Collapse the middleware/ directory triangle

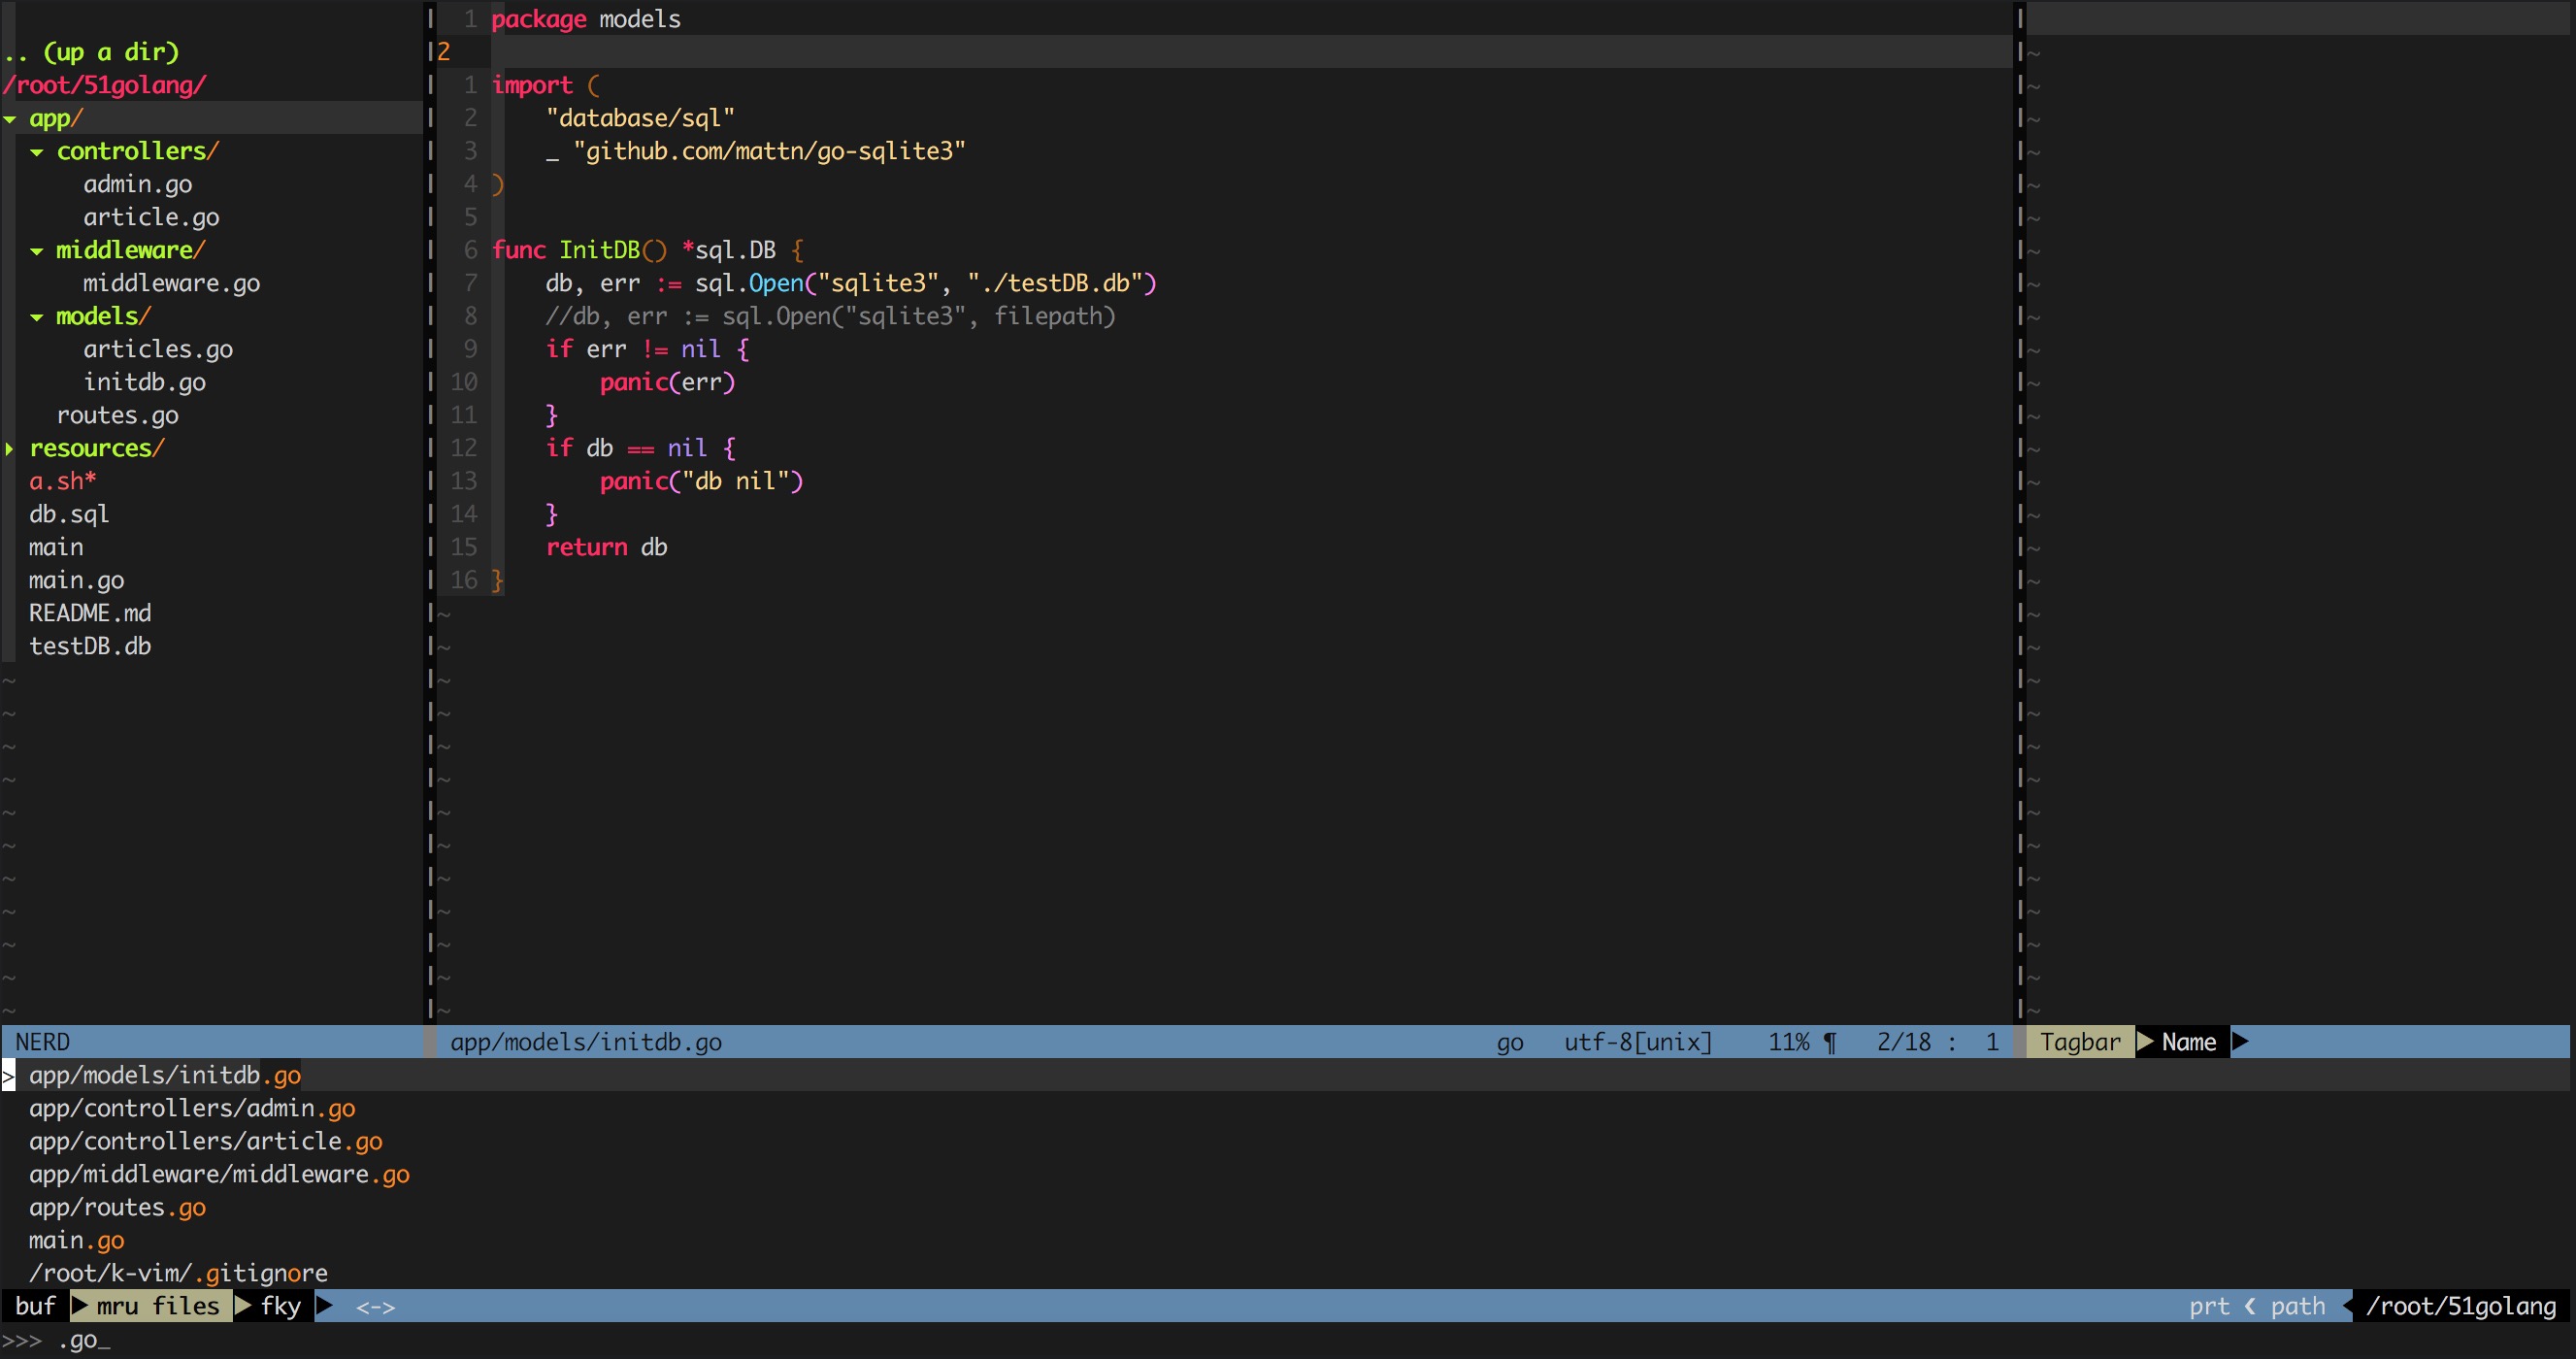(37, 251)
